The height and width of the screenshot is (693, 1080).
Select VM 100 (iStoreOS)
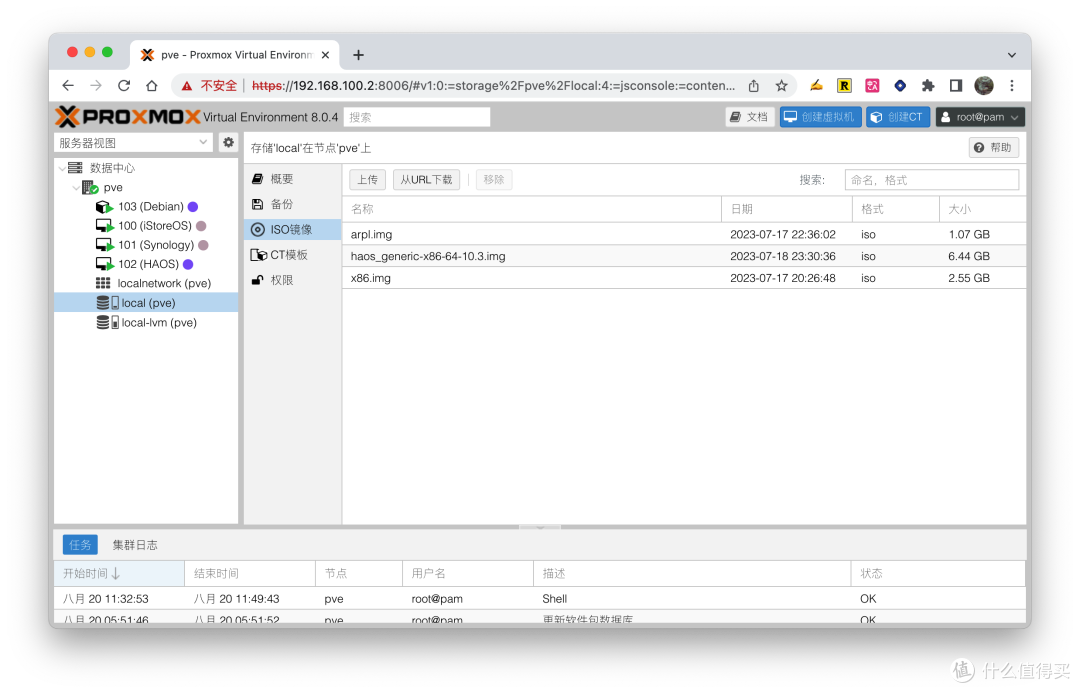click(155, 226)
